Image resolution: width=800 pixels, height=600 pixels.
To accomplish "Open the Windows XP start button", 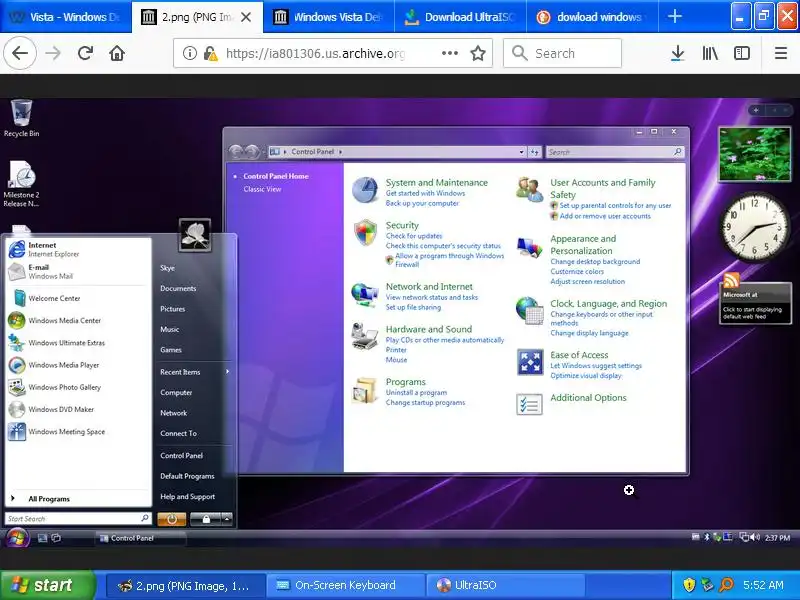I will tap(48, 585).
